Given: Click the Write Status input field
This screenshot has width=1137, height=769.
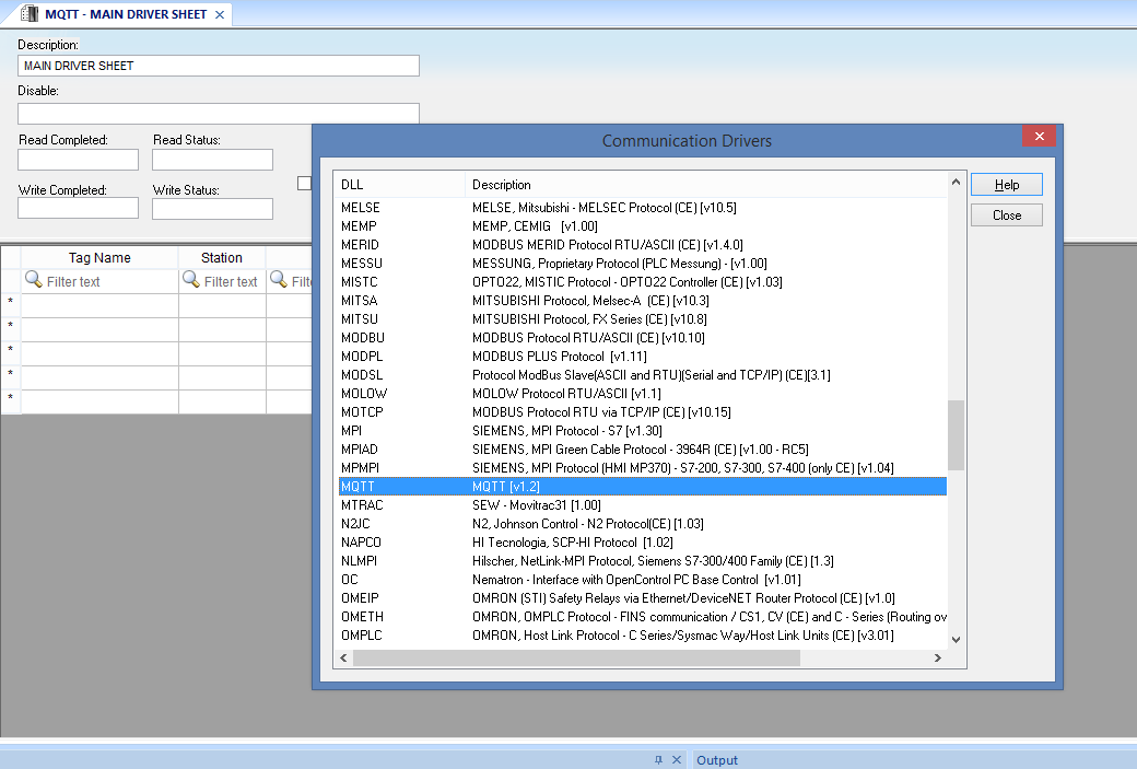Looking at the screenshot, I should (x=212, y=209).
